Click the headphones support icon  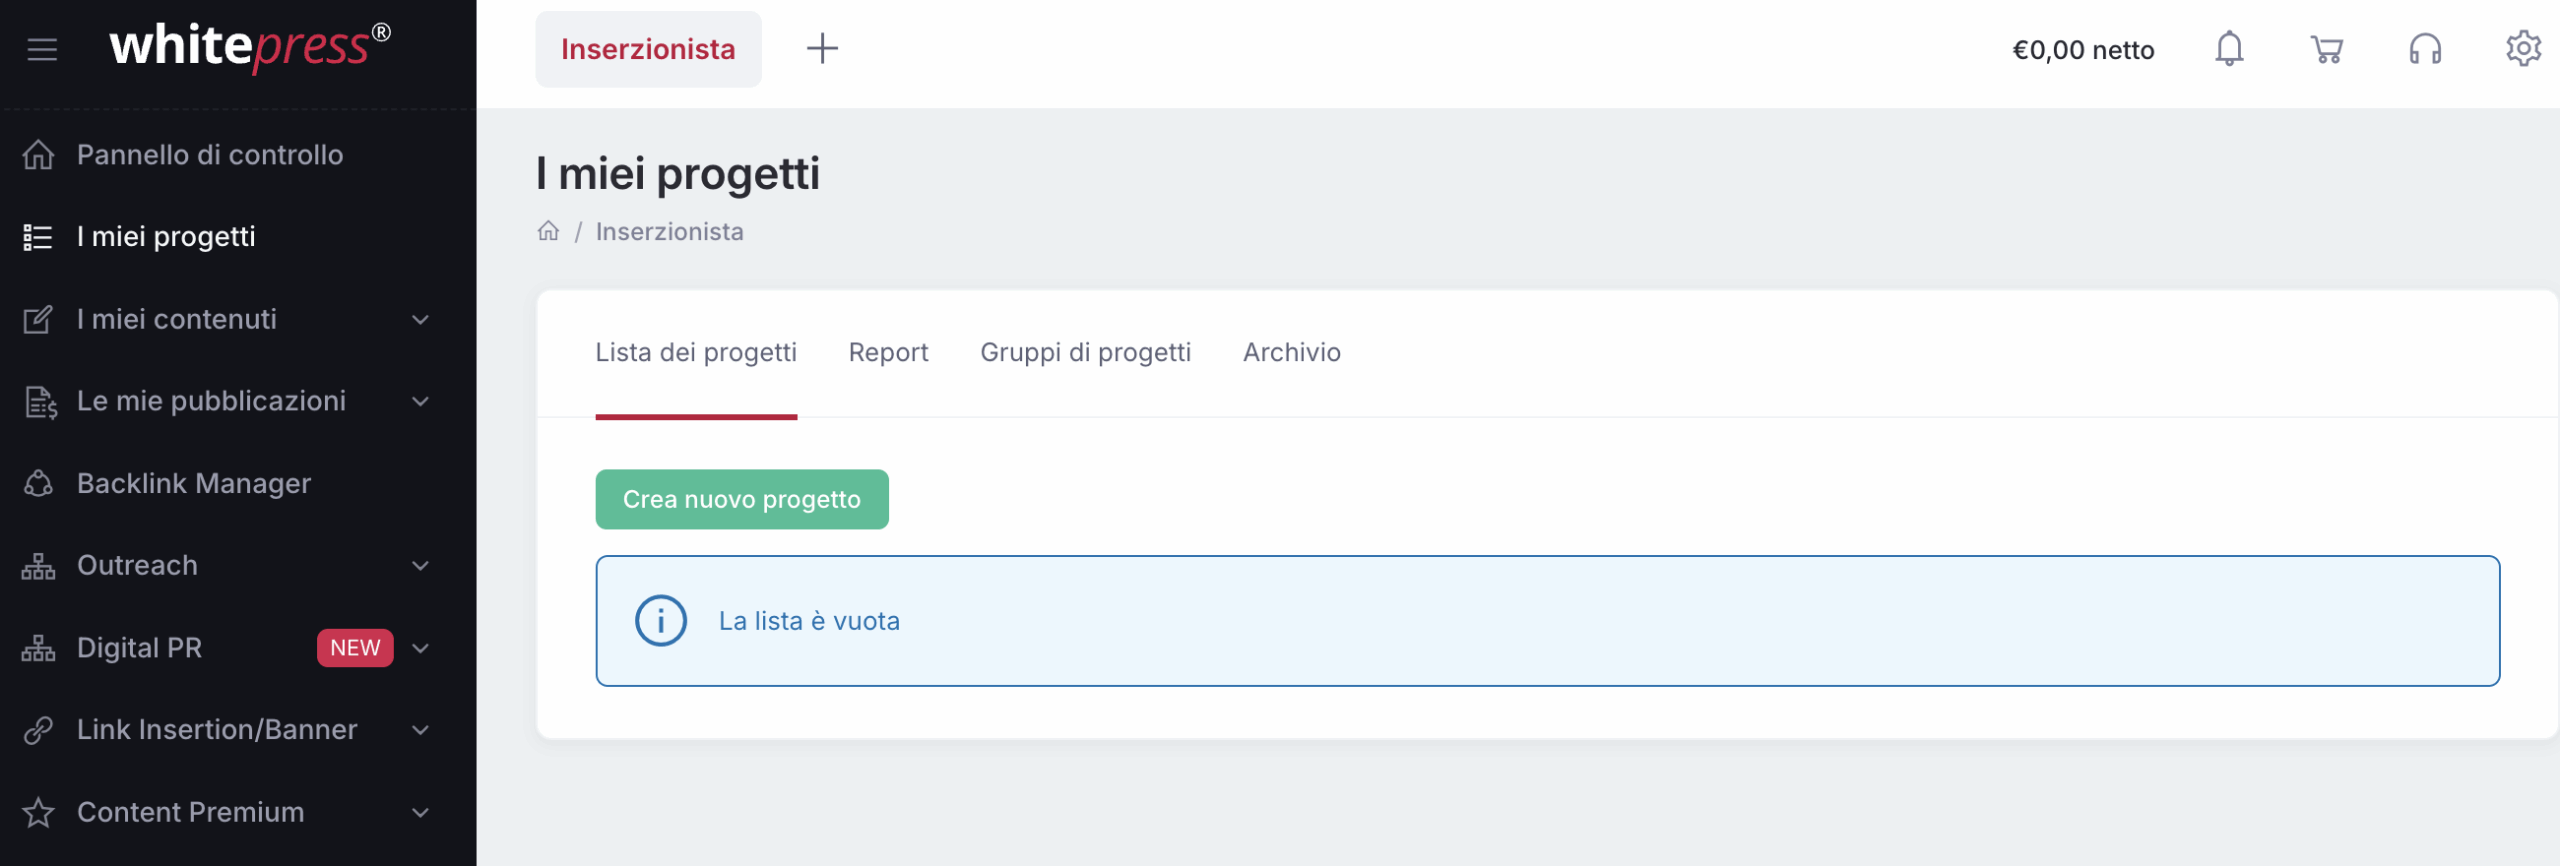[x=2425, y=49]
